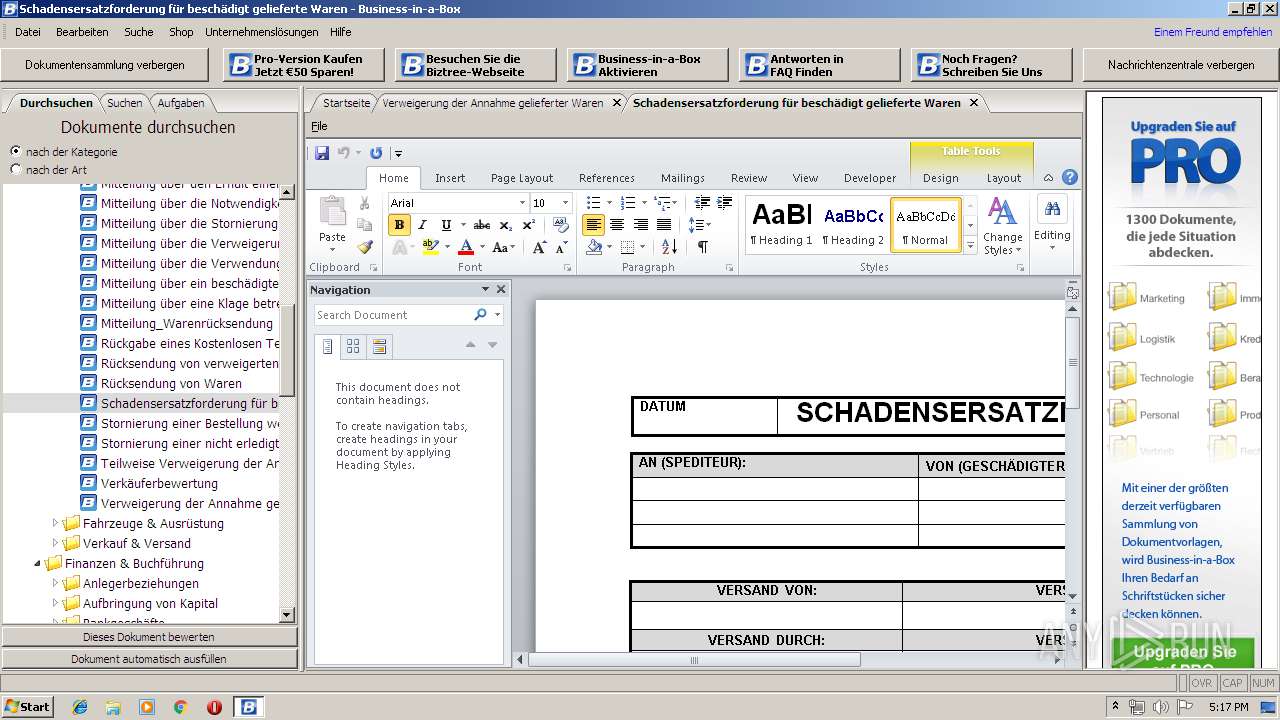Click the Format Painter brush icon
The height and width of the screenshot is (720, 1280).
364,247
